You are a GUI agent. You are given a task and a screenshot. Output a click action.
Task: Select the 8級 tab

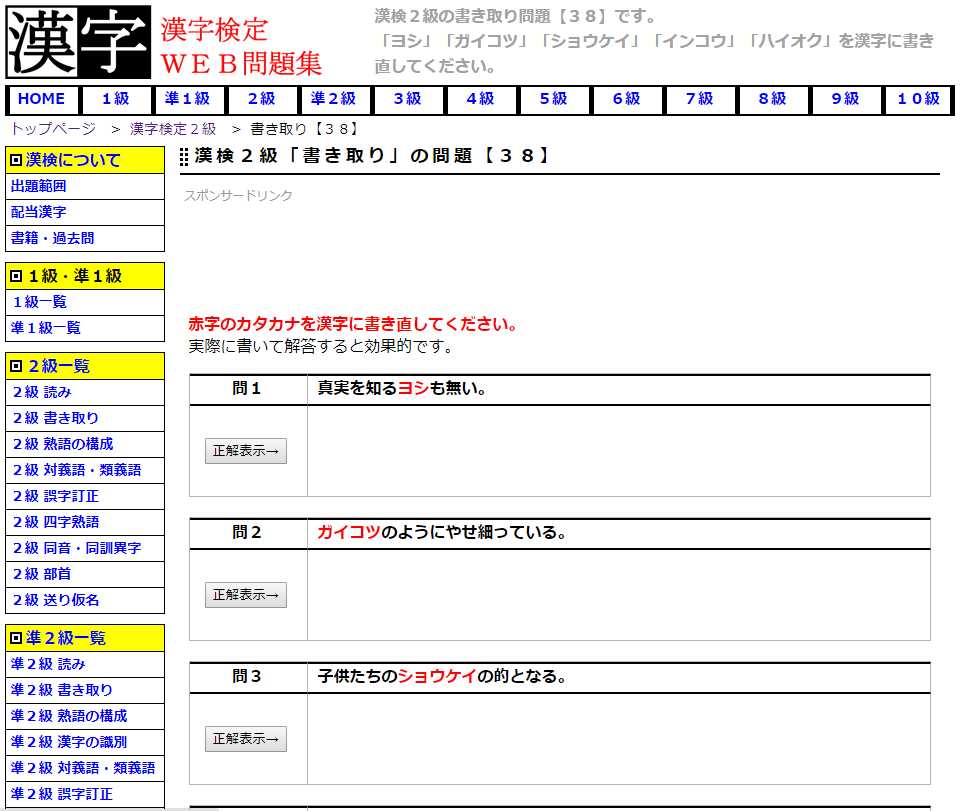click(x=773, y=99)
